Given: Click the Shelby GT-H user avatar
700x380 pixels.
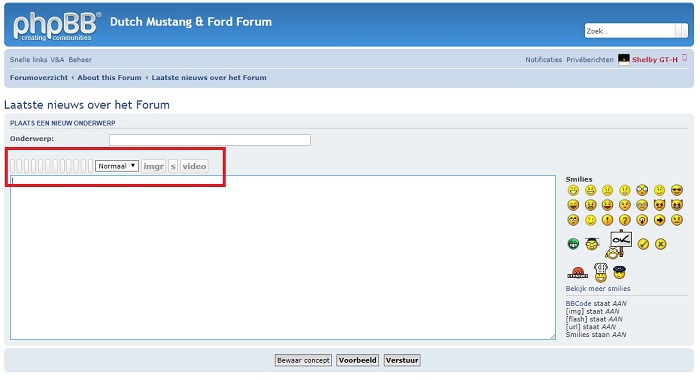Looking at the screenshot, I should pos(624,59).
